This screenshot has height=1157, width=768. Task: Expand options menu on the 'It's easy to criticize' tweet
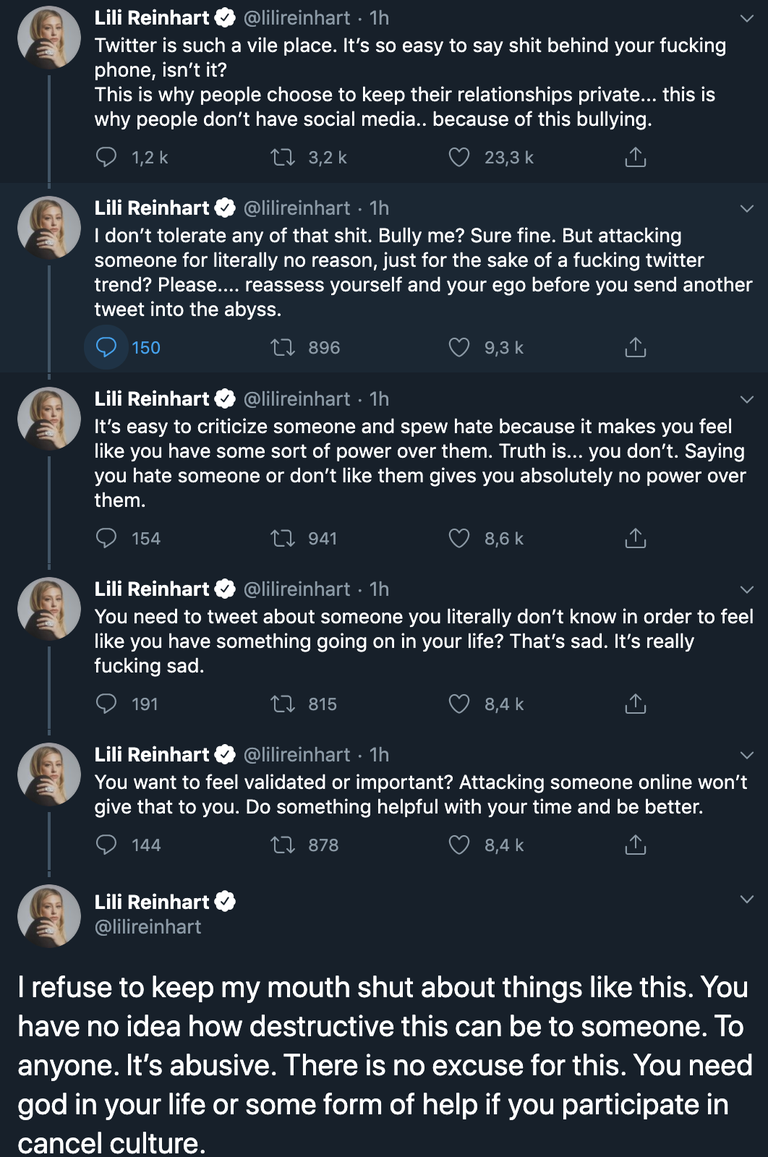tap(746, 399)
